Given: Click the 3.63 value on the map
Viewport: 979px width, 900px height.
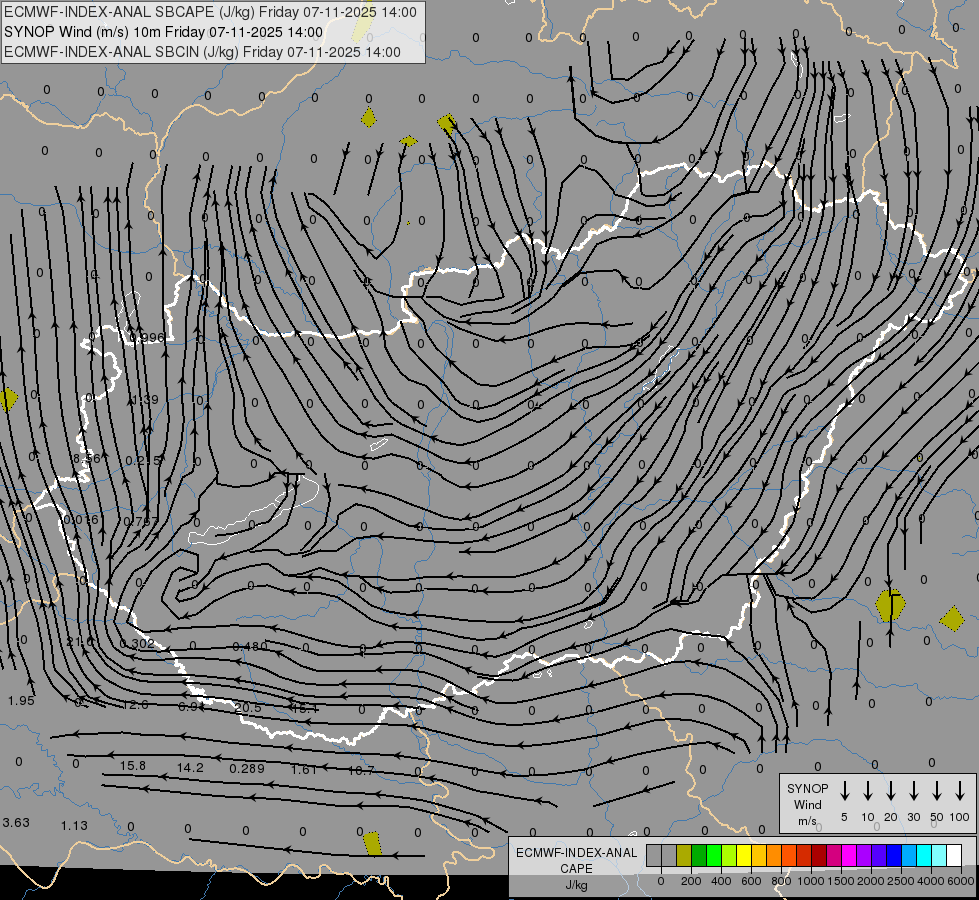Looking at the screenshot, I should click(16, 823).
